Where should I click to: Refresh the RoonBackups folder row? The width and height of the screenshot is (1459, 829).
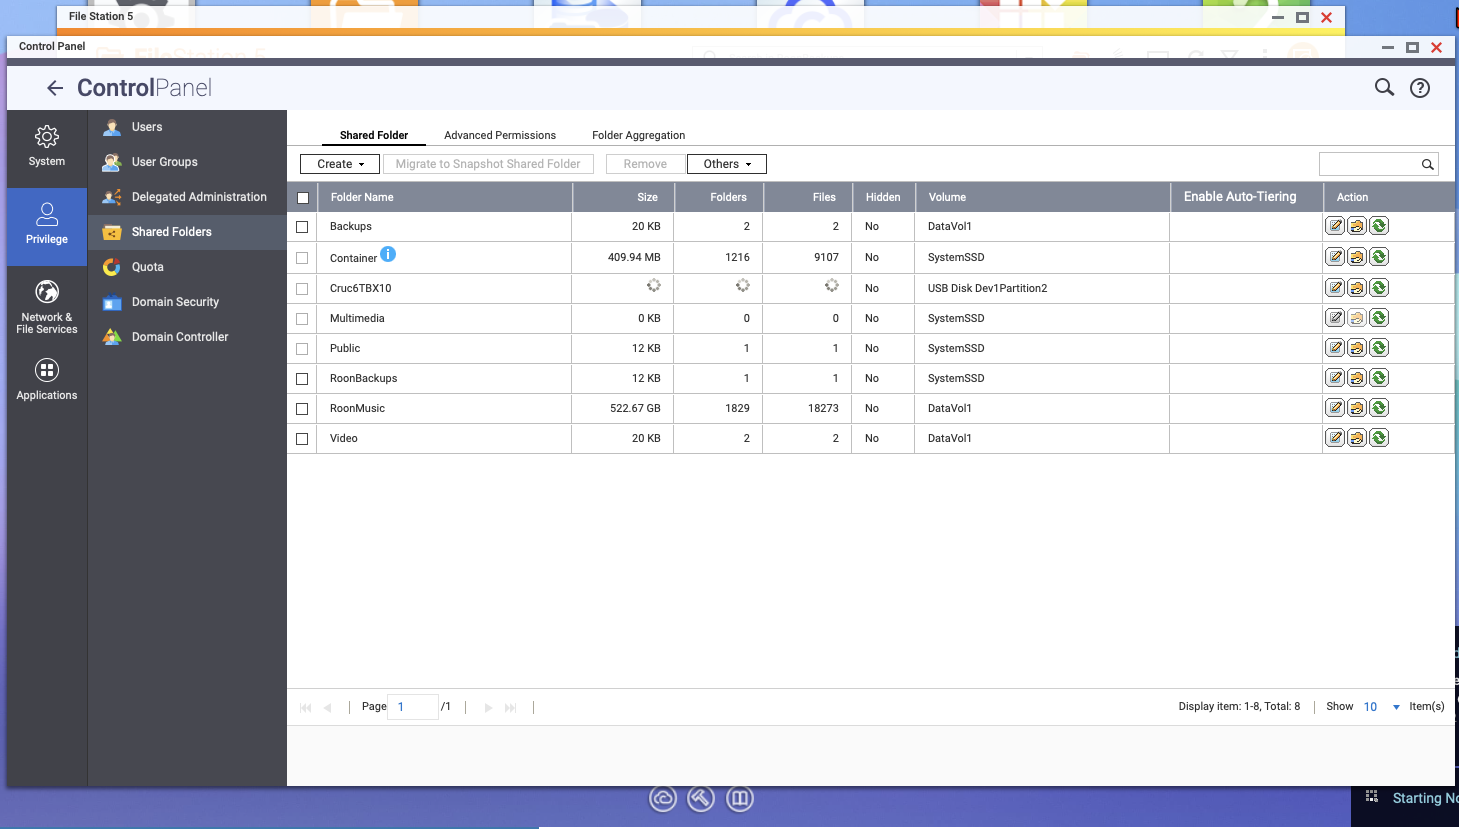coord(1379,378)
